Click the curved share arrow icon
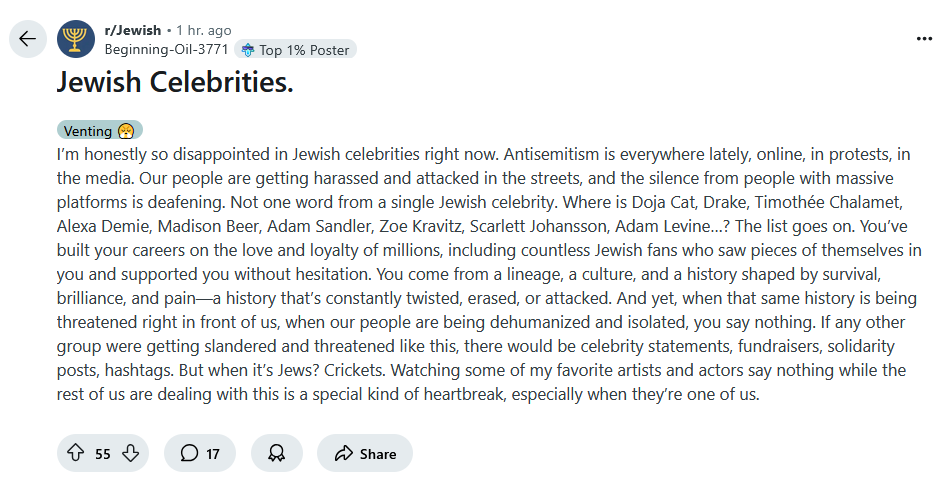950x487 pixels. (x=344, y=453)
